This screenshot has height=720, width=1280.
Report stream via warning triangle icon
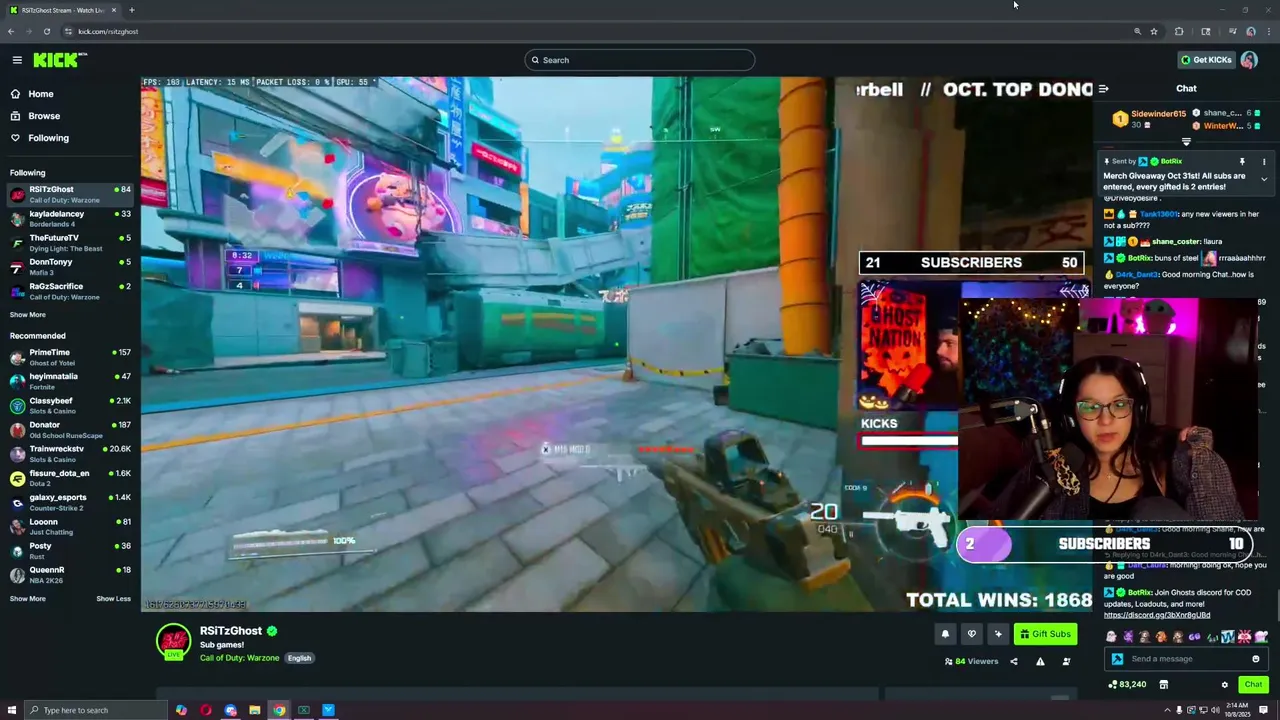pos(1040,661)
